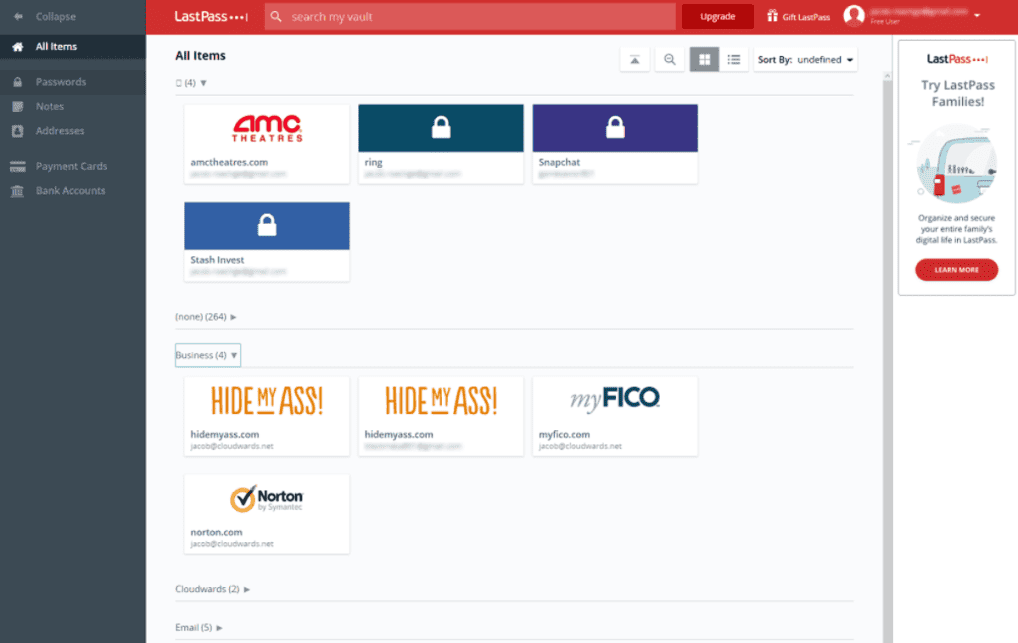Viewport: 1018px width, 643px height.
Task: Switch to grid view
Action: click(704, 60)
